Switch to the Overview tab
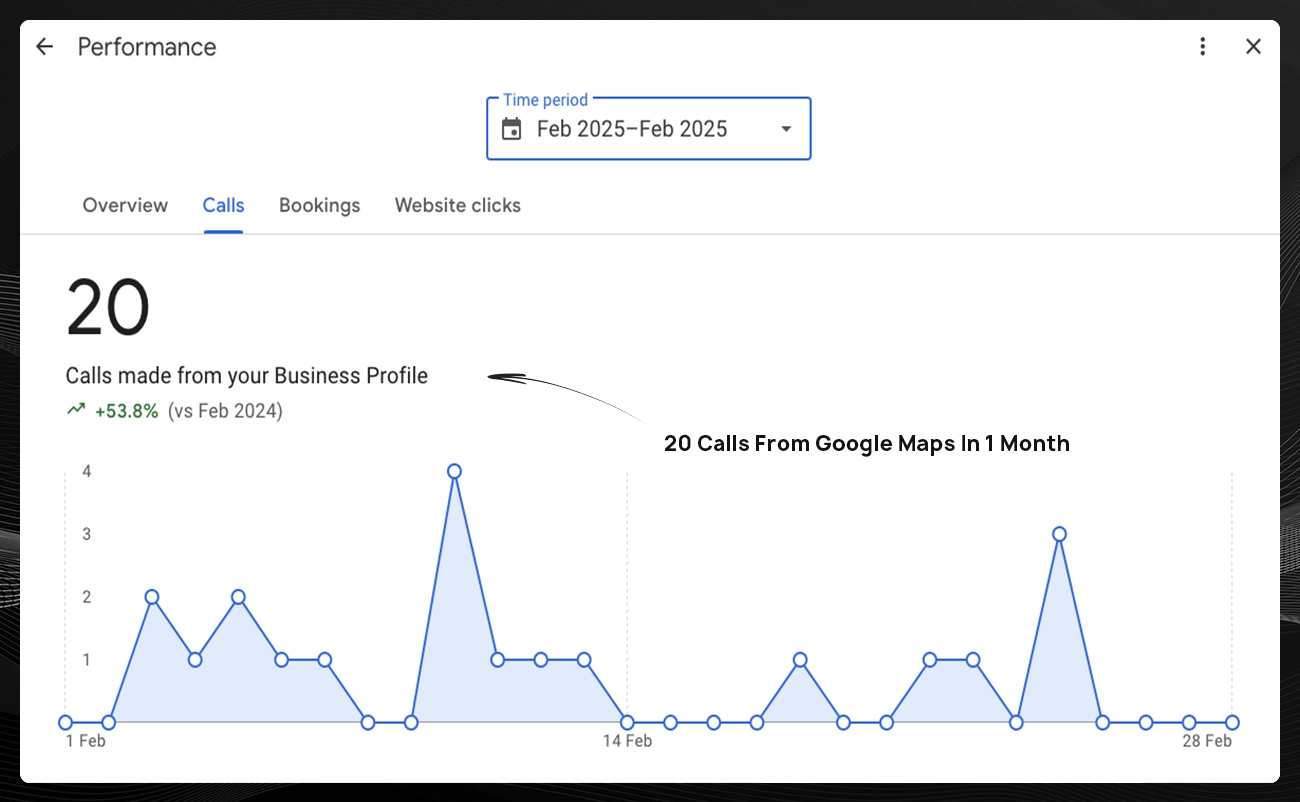 [125, 206]
